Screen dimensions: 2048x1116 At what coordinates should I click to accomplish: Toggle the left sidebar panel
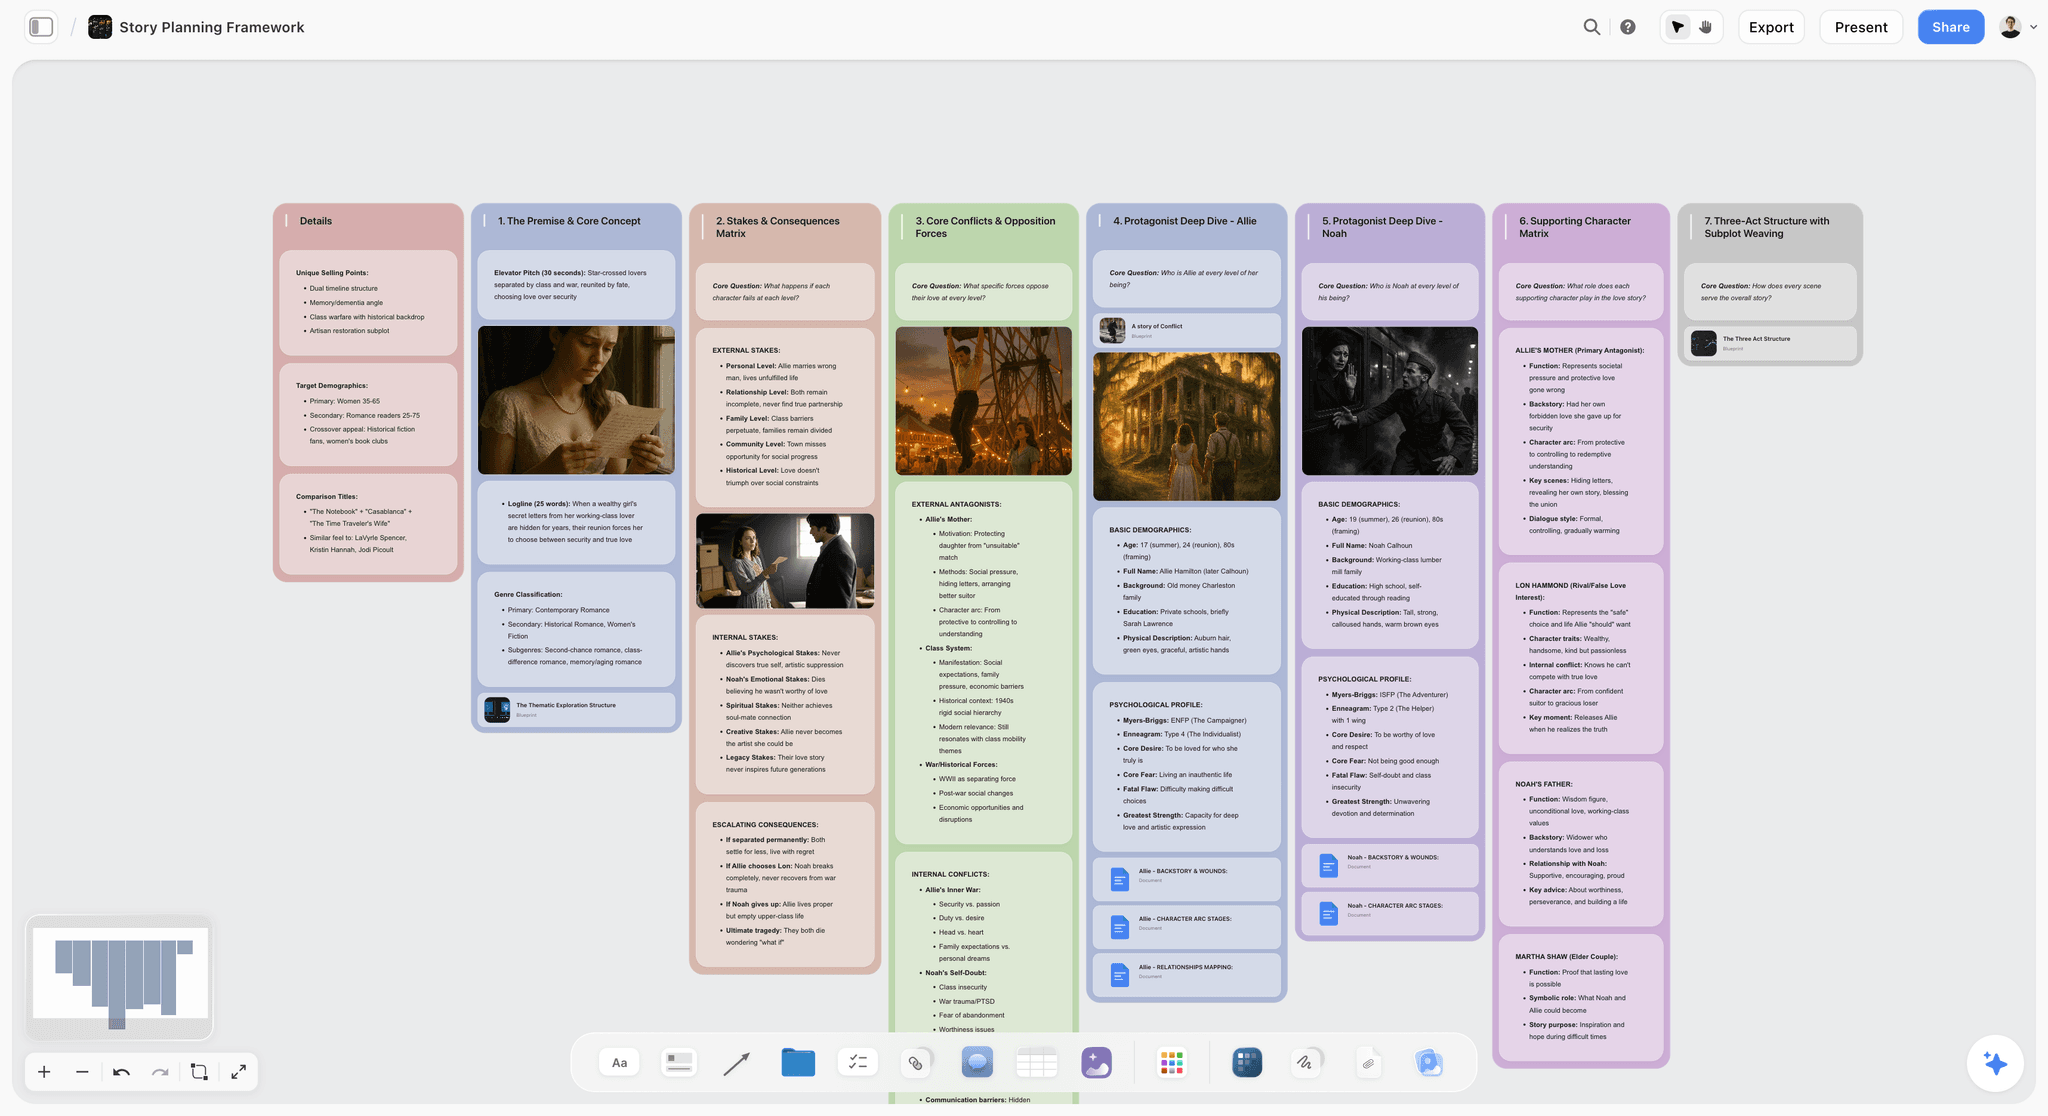tap(41, 27)
